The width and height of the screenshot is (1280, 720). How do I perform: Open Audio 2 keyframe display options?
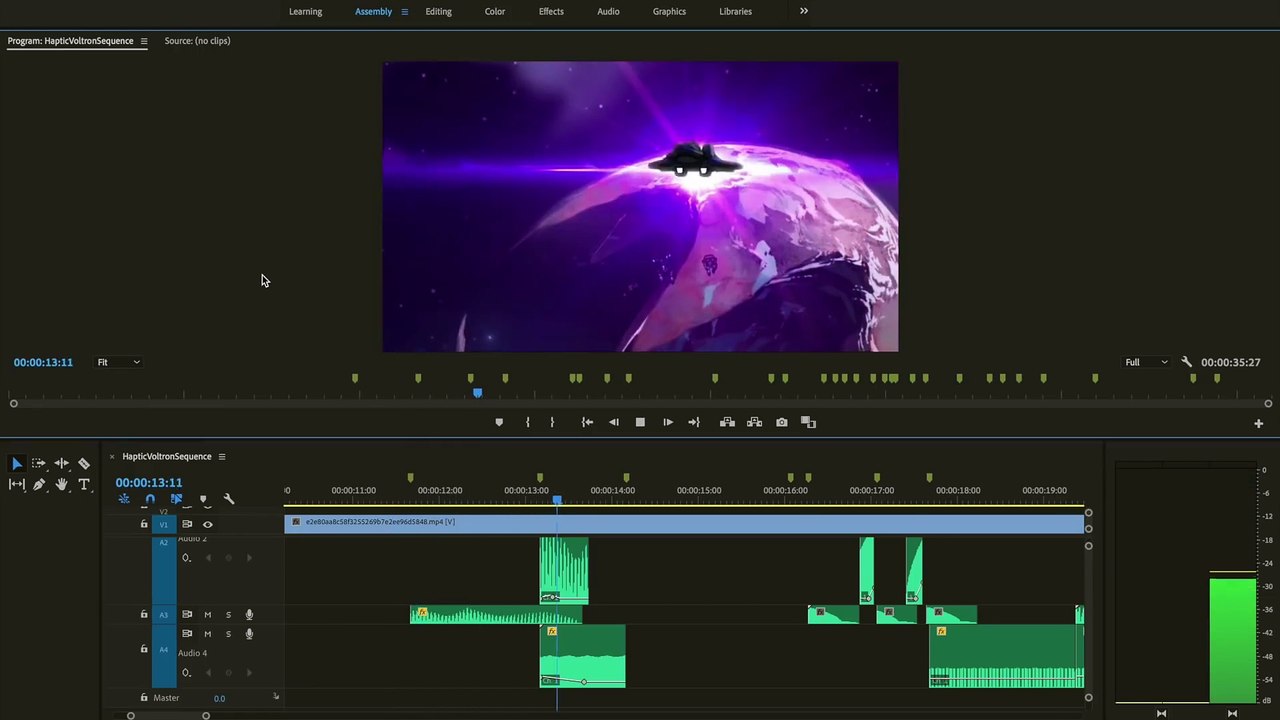[186, 558]
